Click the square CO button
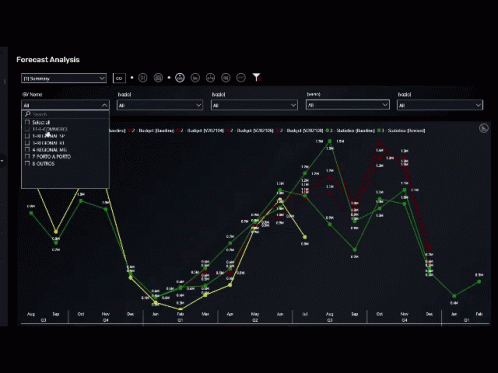This screenshot has width=498, height=373. [119, 78]
